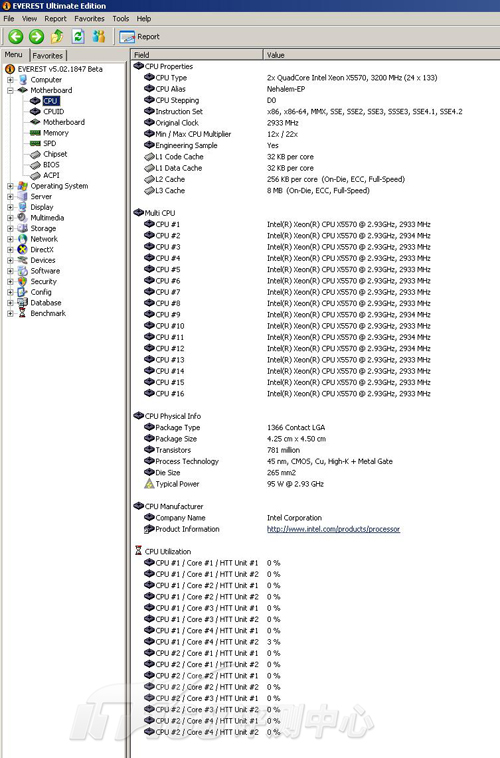Click the DirectX icon in tree
The width and height of the screenshot is (500, 758).
(22, 250)
